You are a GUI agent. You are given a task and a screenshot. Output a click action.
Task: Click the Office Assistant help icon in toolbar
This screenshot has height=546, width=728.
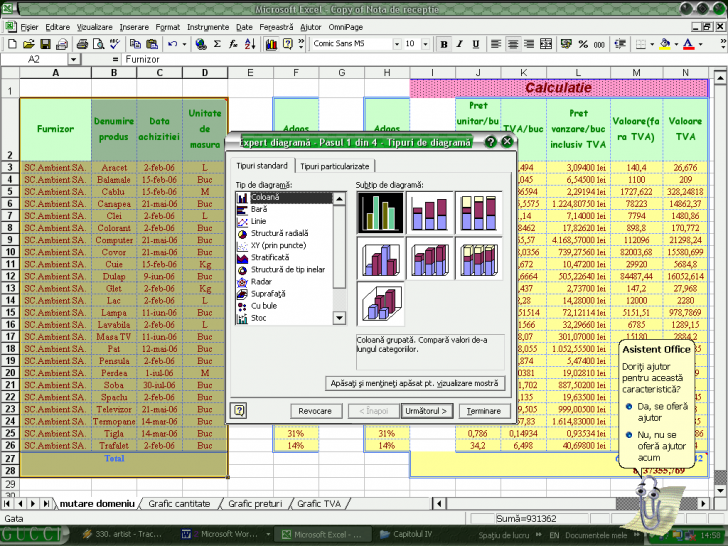click(288, 44)
